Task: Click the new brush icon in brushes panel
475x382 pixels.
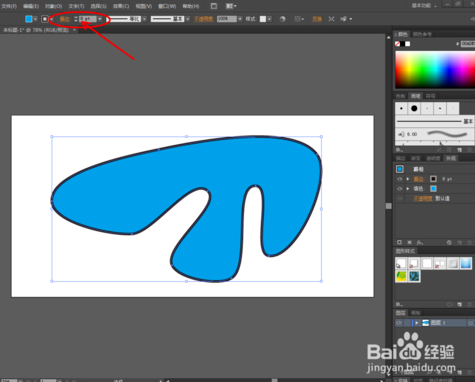Action: tap(459, 150)
